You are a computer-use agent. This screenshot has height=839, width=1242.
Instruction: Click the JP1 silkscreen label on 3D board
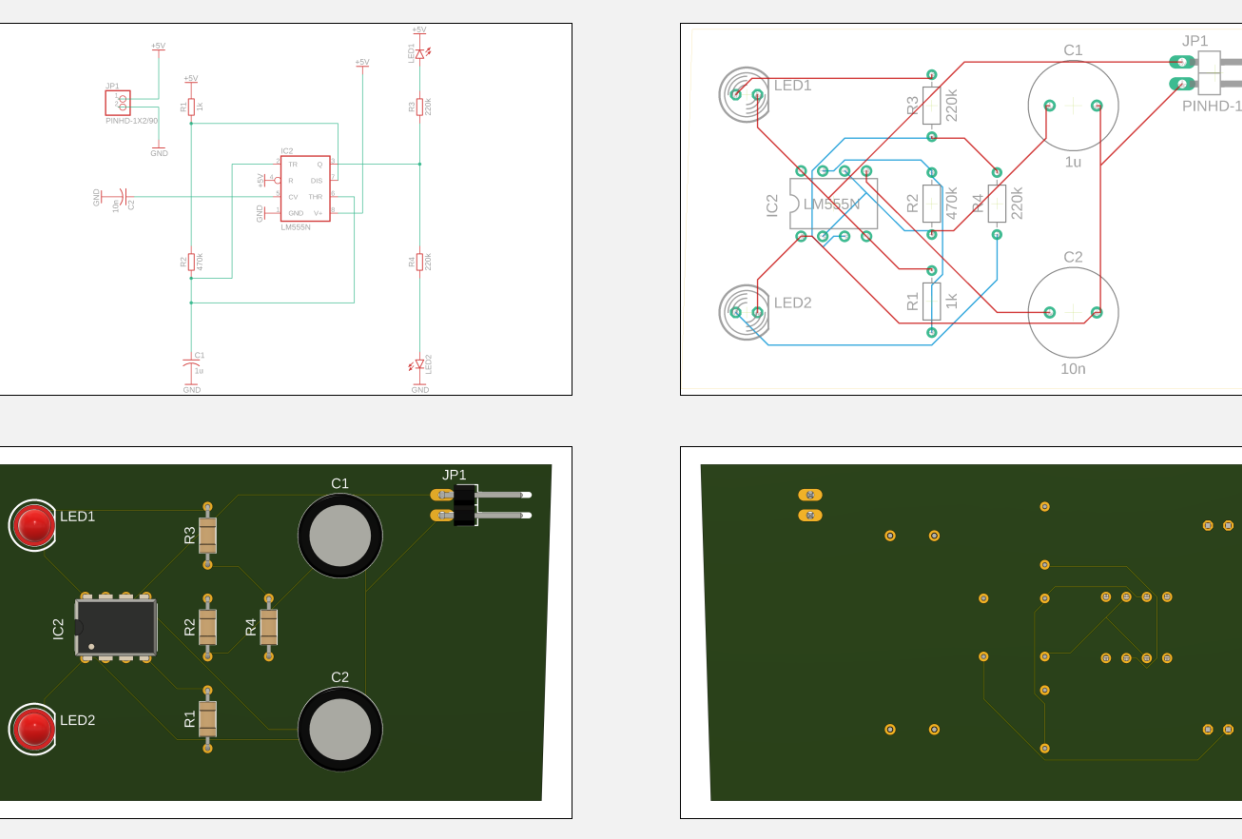click(454, 475)
